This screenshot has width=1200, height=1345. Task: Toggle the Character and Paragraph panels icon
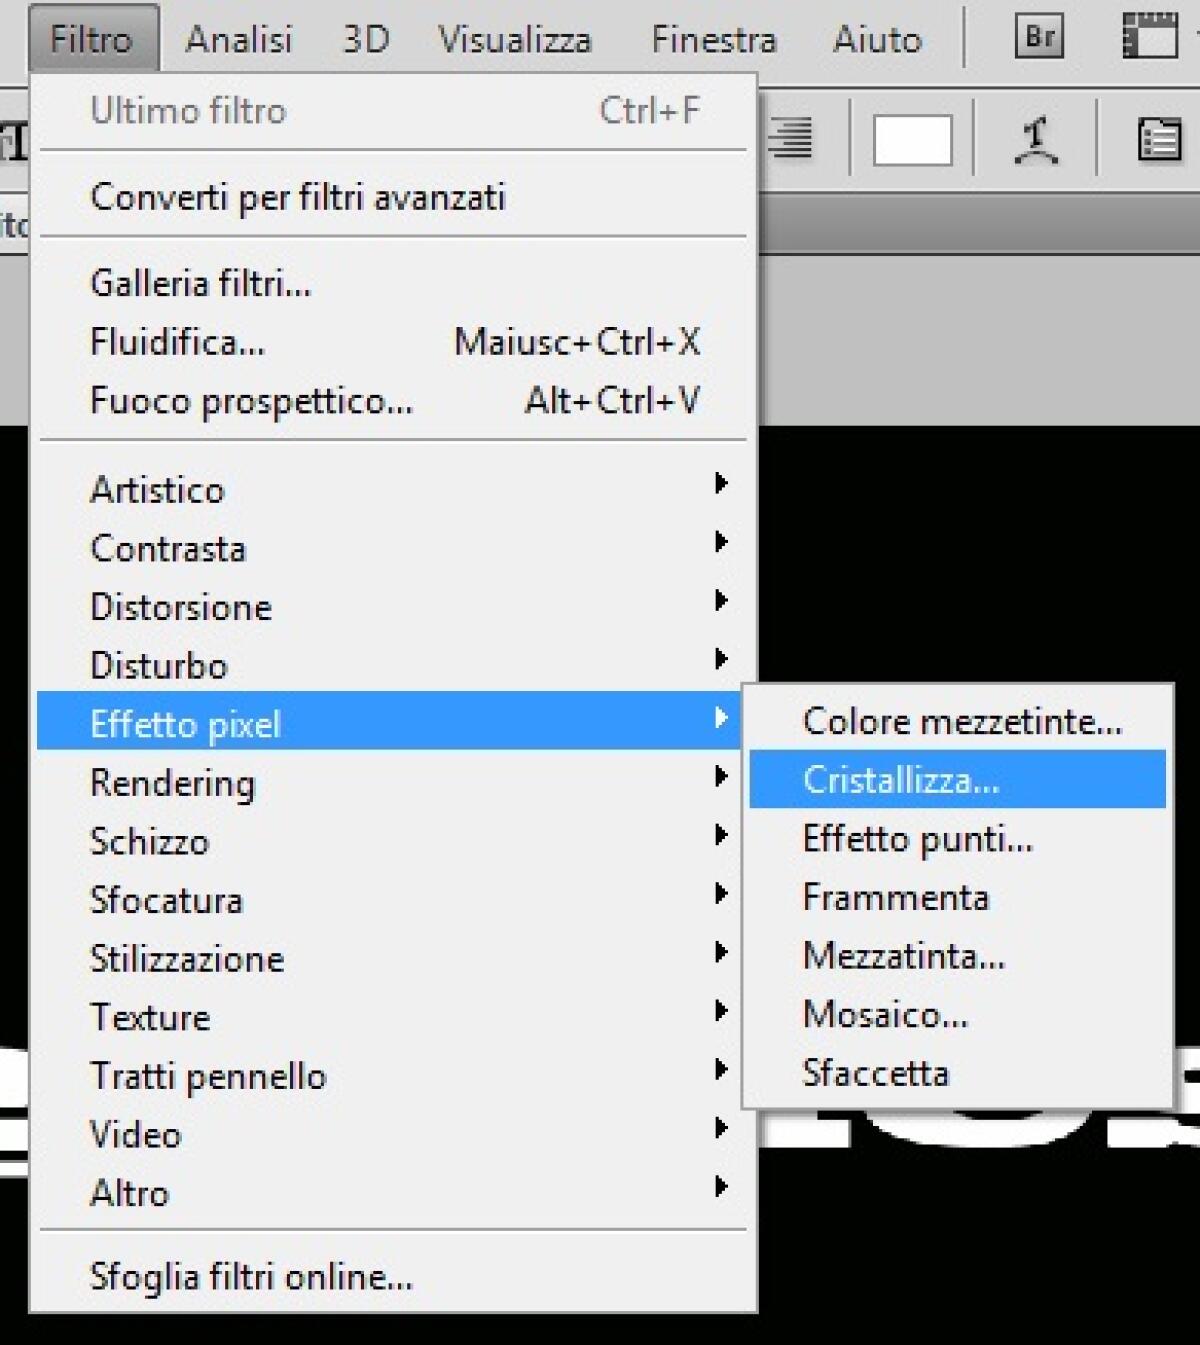(x=1160, y=139)
